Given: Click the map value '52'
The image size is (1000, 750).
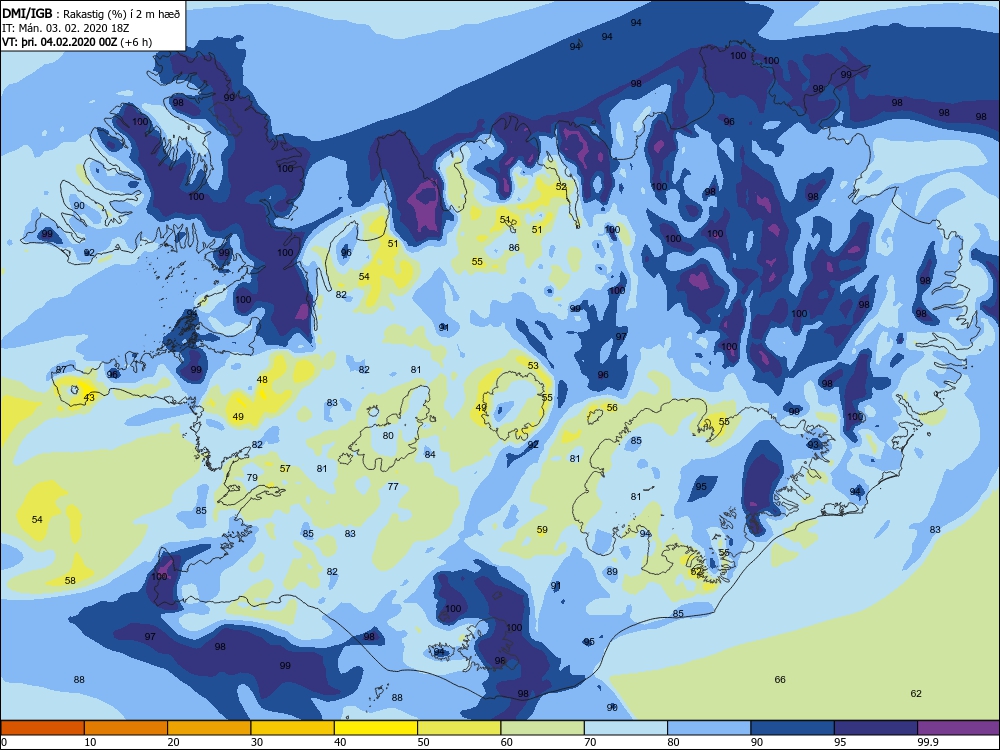Looking at the screenshot, I should coord(561,187).
